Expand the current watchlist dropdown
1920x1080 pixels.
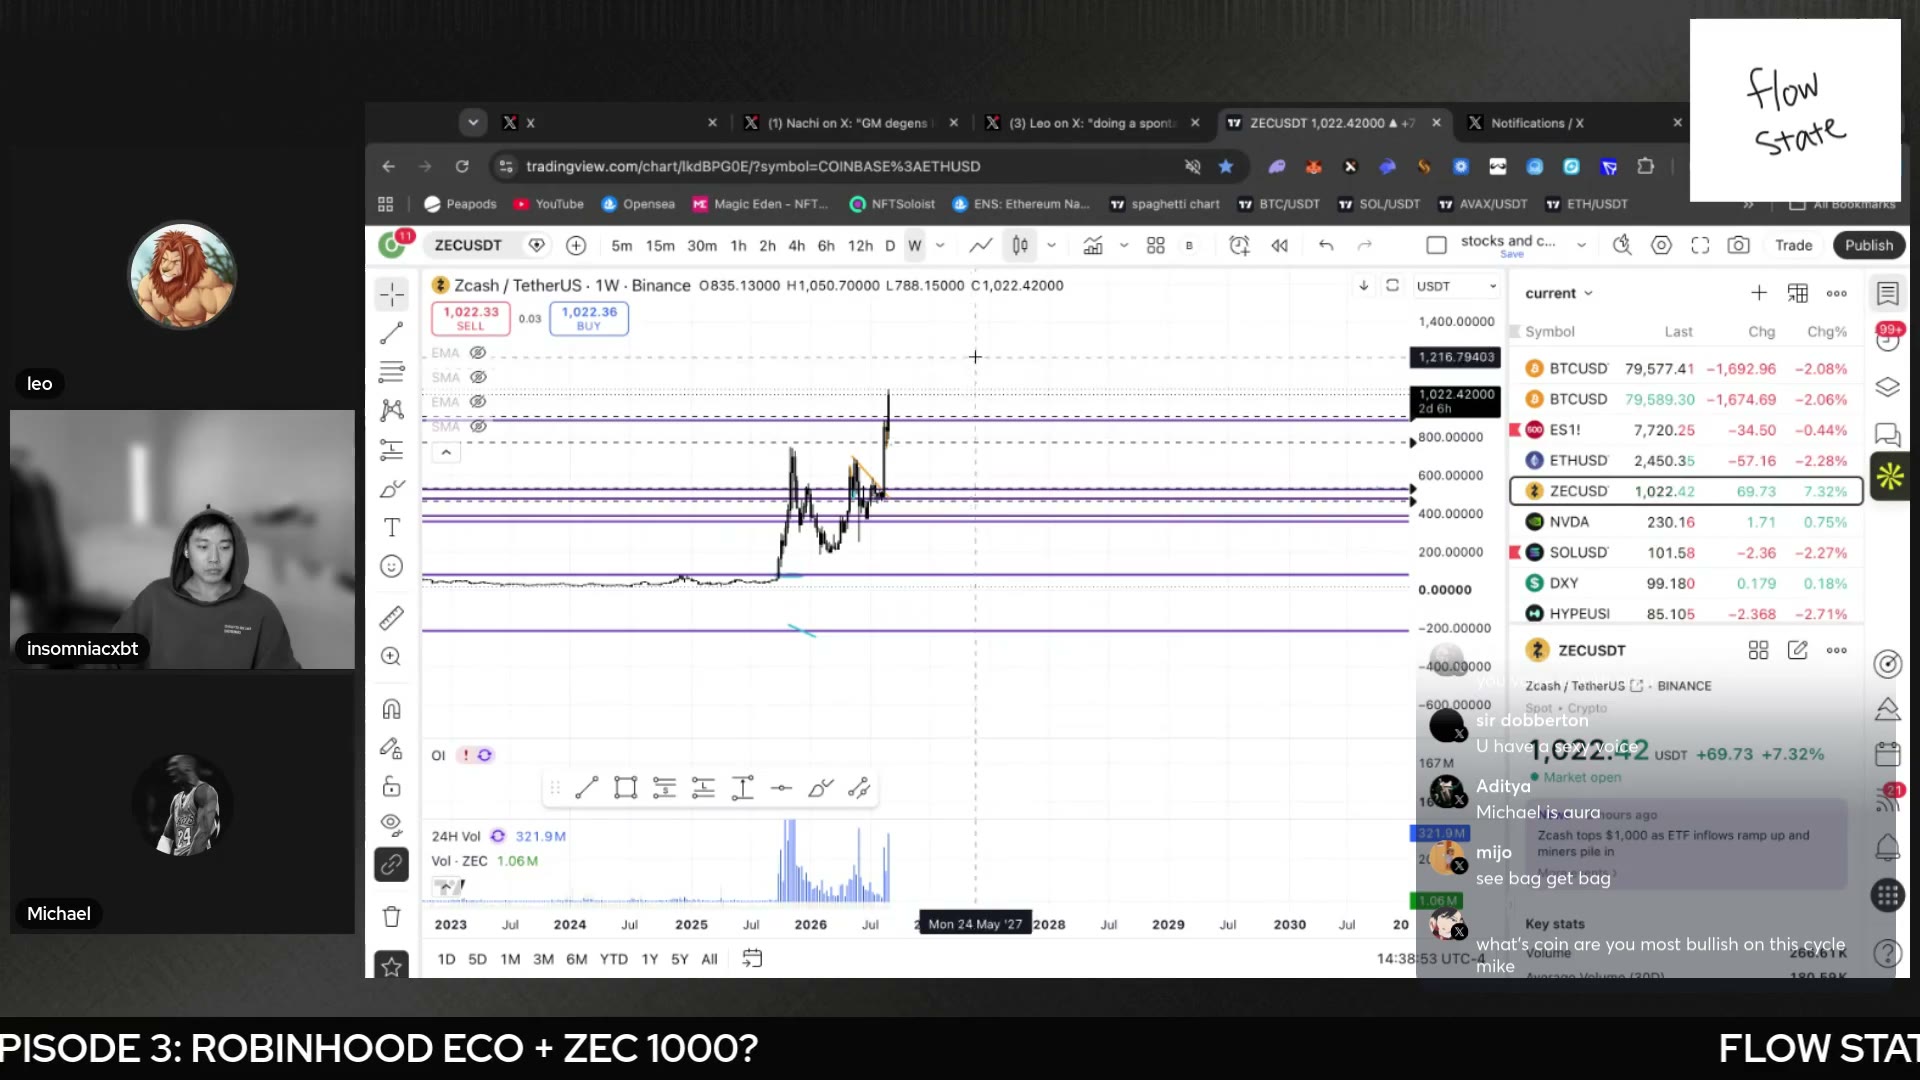click(1558, 293)
